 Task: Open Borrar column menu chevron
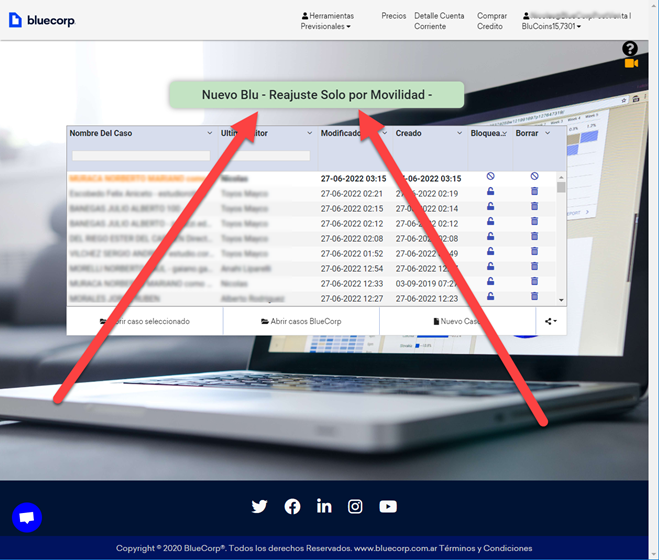(548, 133)
